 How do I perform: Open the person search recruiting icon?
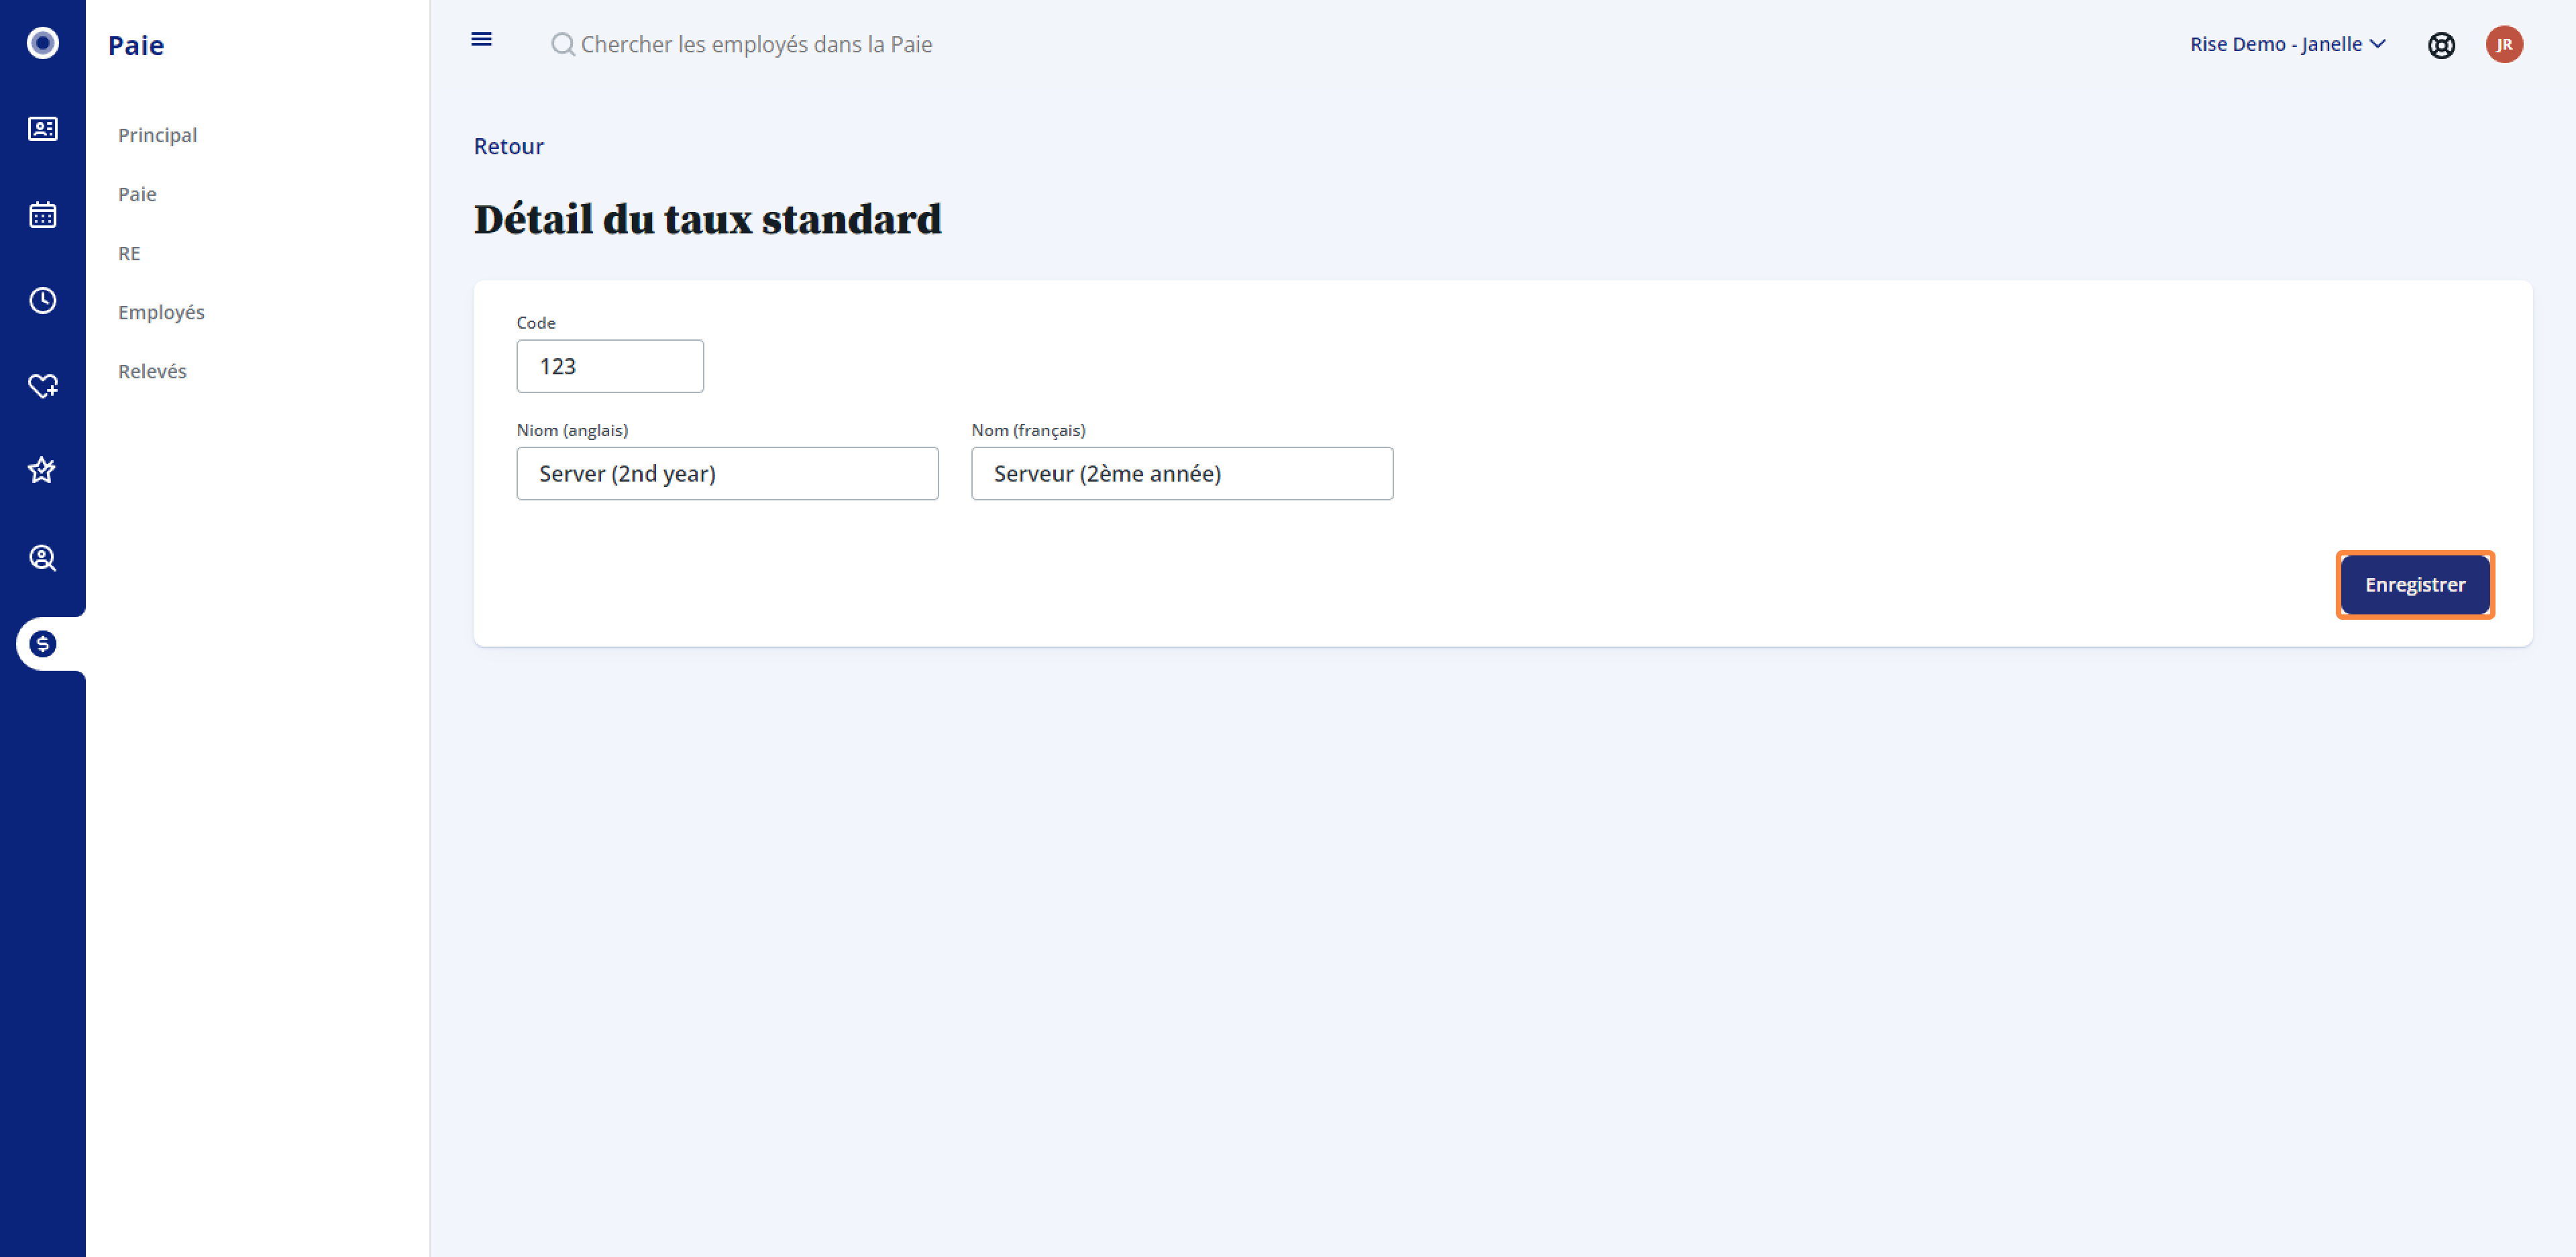tap(42, 557)
